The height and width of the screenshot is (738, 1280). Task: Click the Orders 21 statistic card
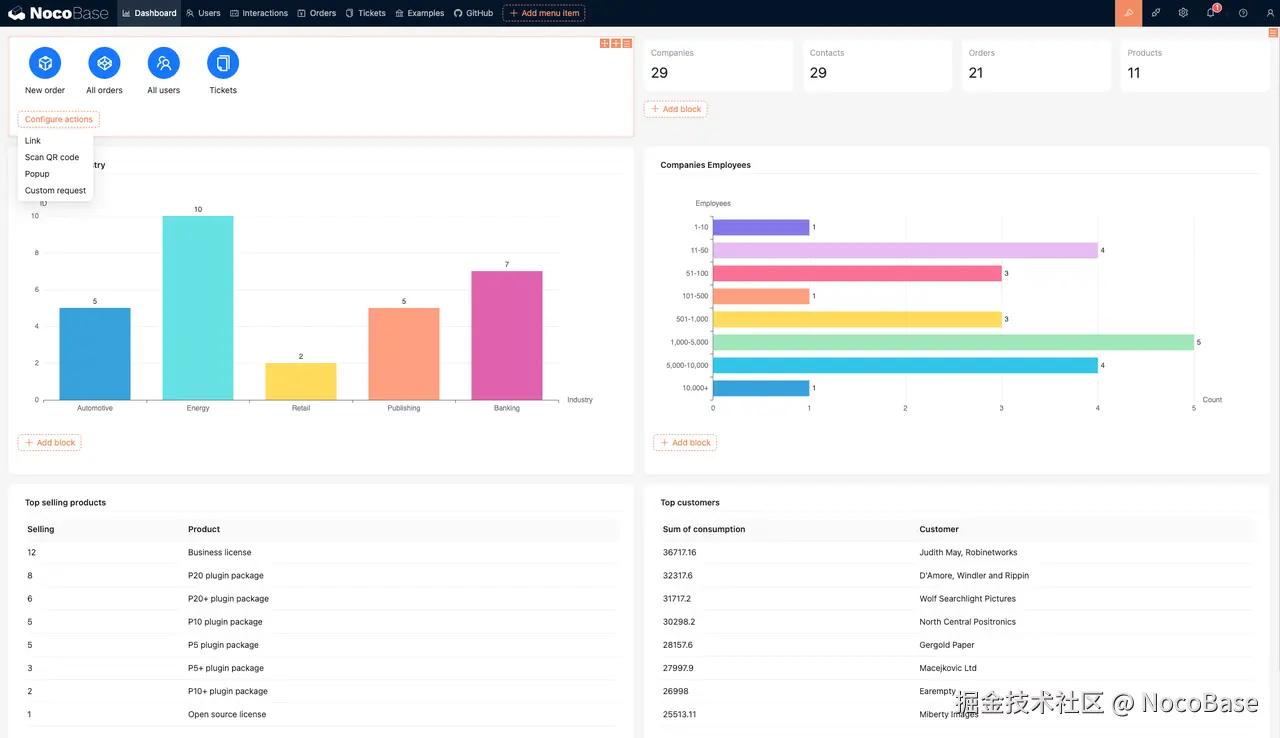pos(1036,65)
